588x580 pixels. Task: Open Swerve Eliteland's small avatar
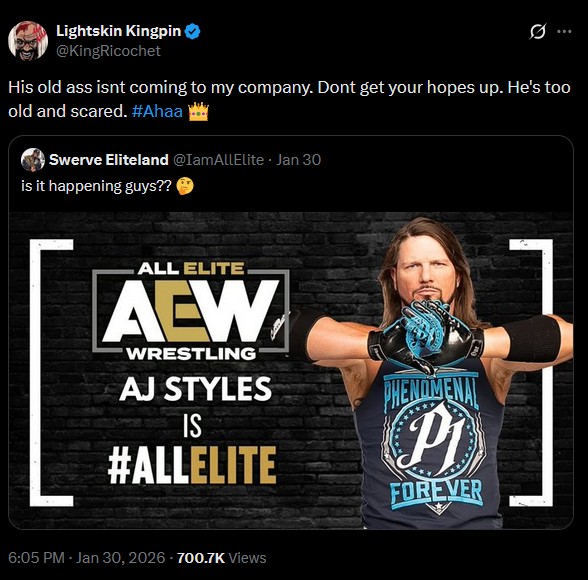(x=33, y=160)
